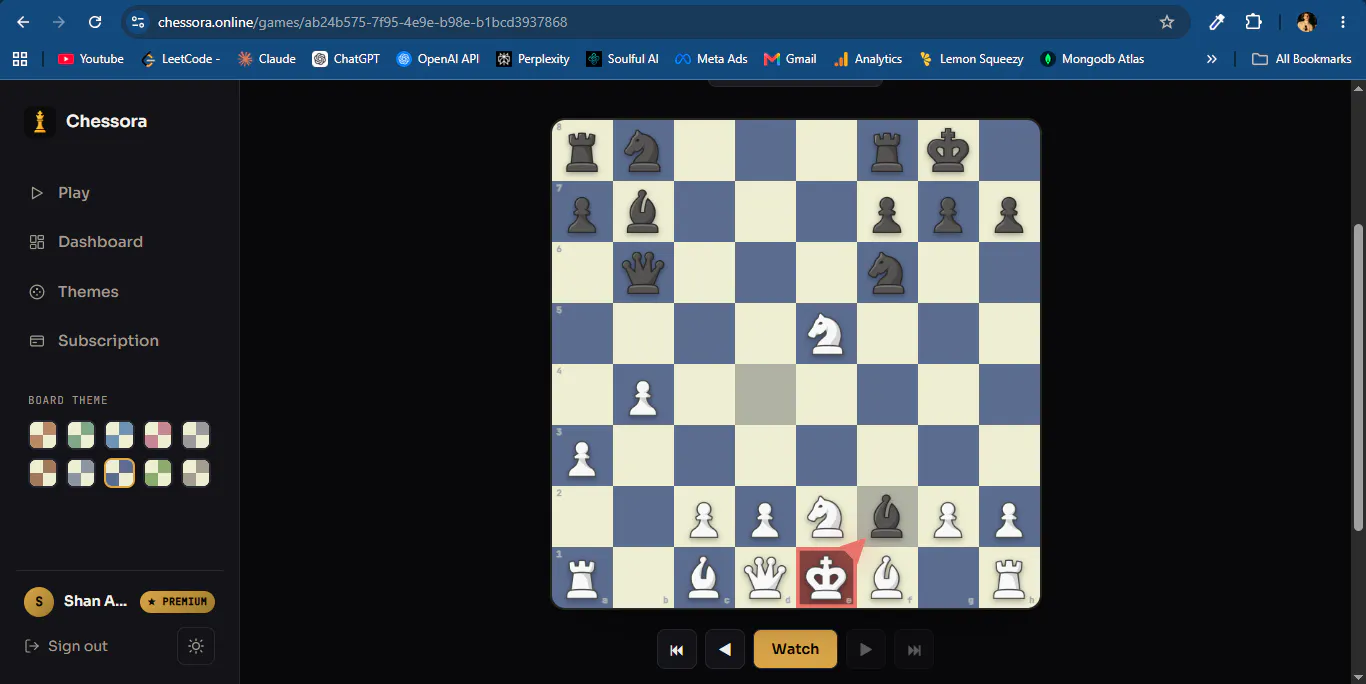
Task: Select the white knight on e2
Action: 826,517
